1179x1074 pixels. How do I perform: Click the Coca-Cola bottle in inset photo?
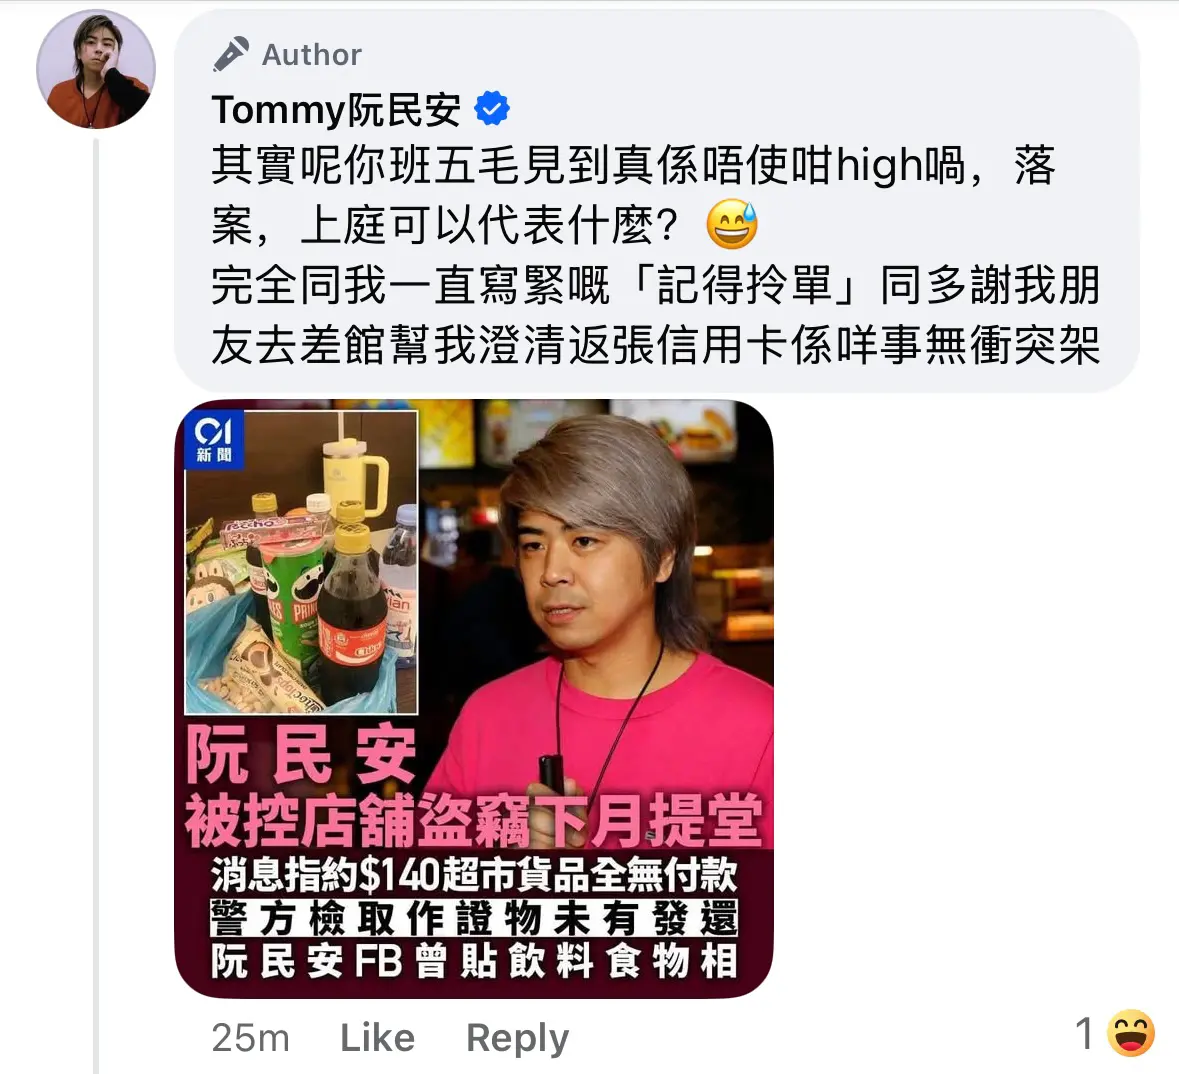pyautogui.click(x=351, y=611)
